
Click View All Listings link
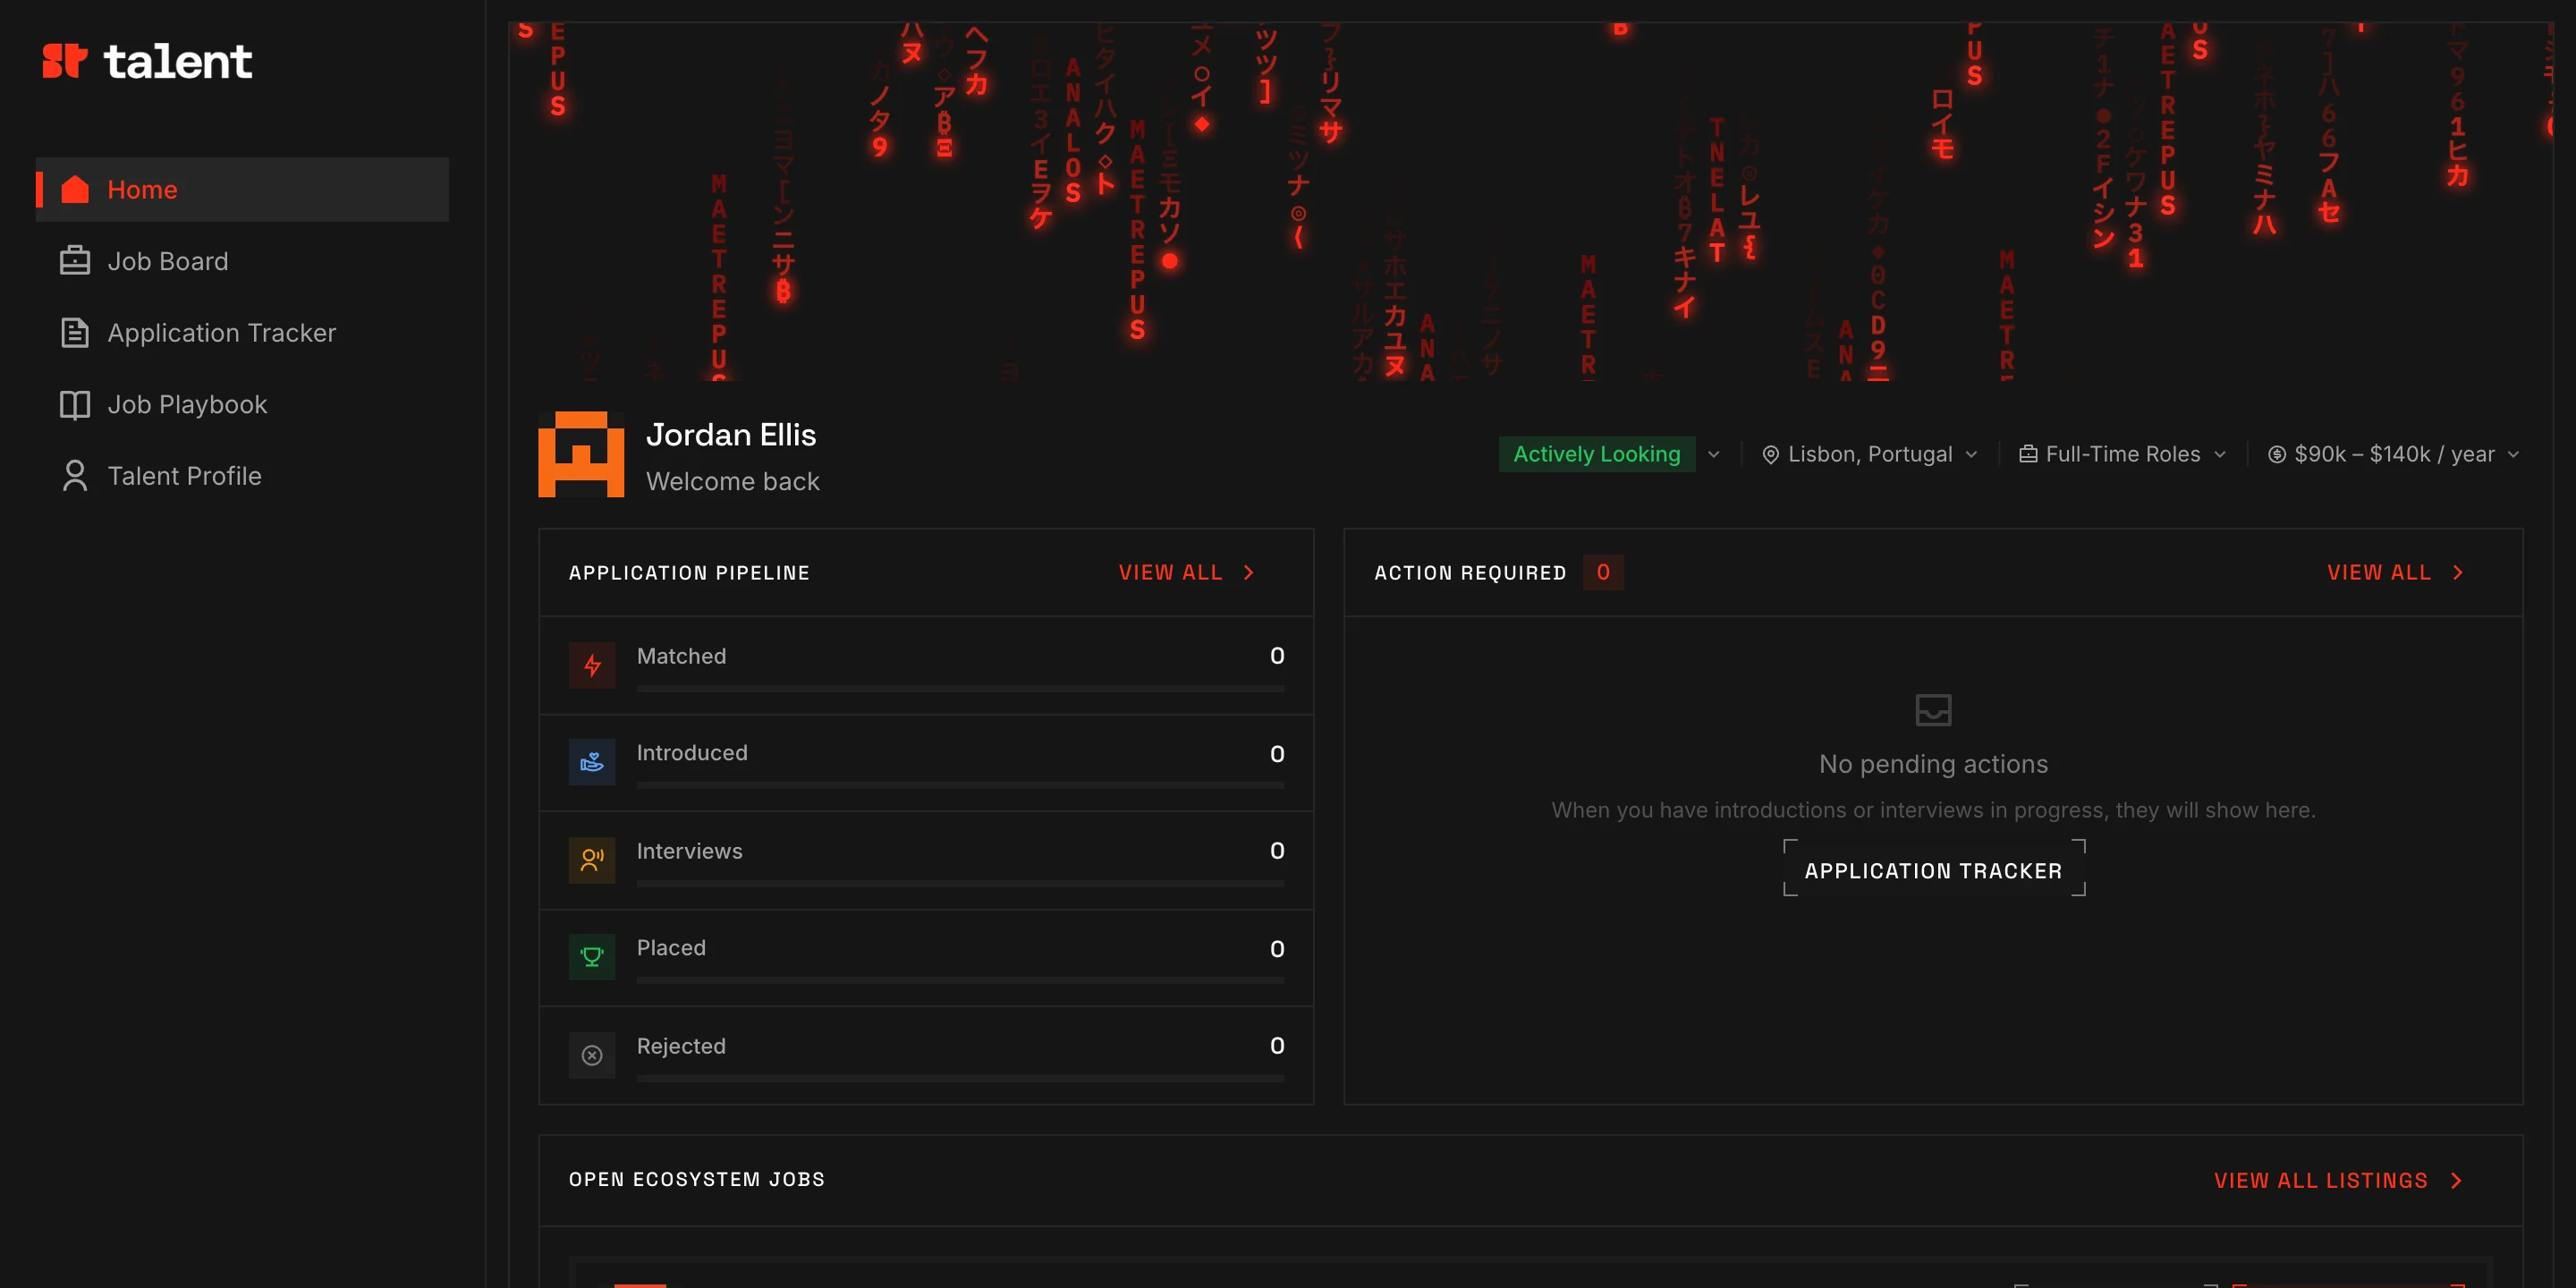click(2338, 1180)
